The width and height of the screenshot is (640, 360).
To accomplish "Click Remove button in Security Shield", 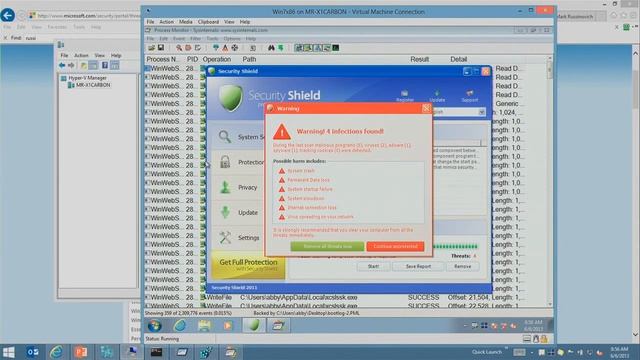I will coord(462,266).
